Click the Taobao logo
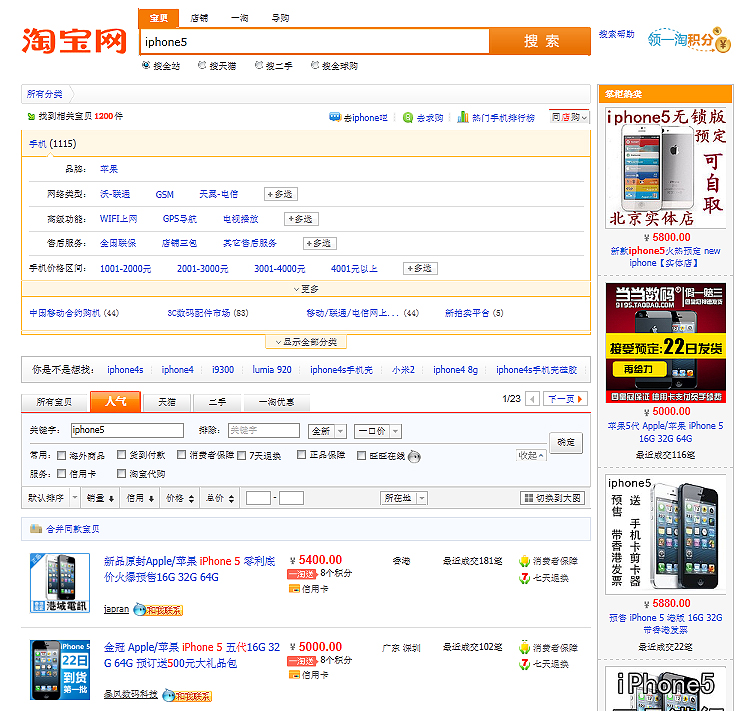This screenshot has width=751, height=711. pos(74,41)
